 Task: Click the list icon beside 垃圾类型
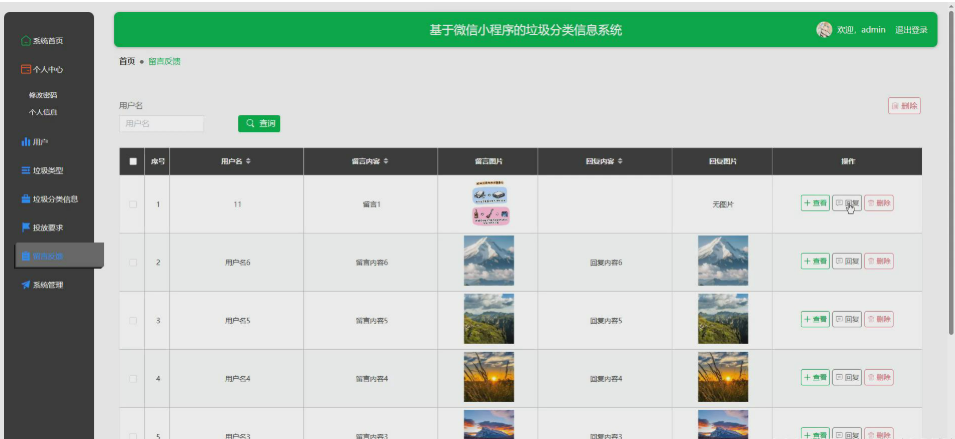coord(26,170)
